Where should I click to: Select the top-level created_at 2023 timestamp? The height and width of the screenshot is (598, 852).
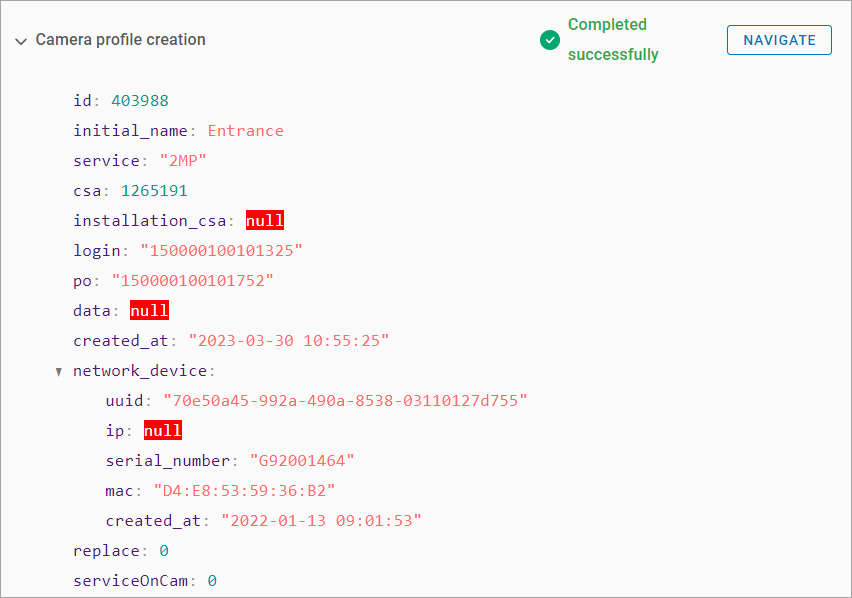[288, 341]
